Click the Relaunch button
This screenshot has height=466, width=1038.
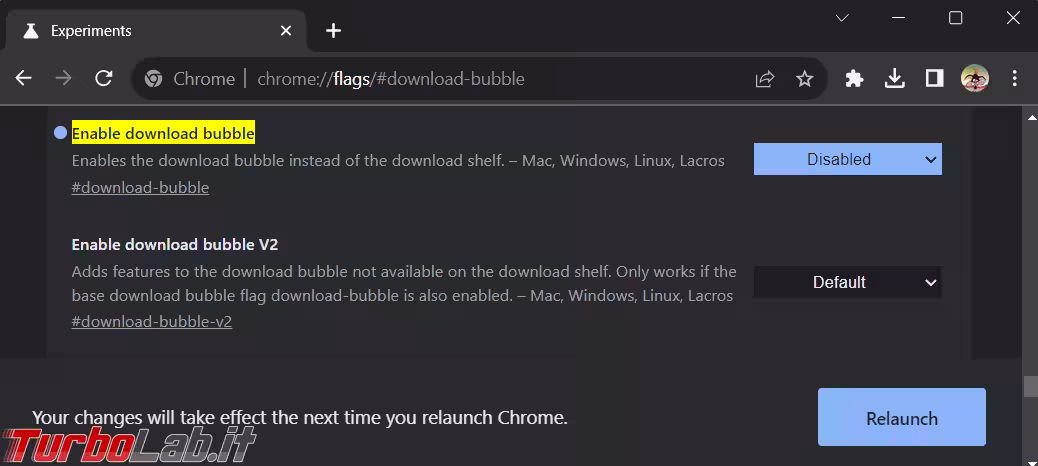click(901, 418)
